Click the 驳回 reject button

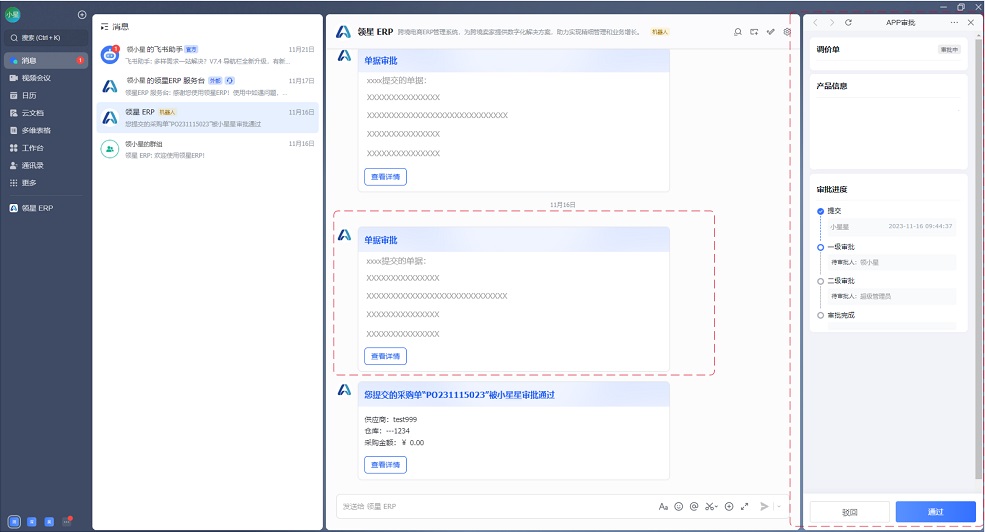pos(850,512)
